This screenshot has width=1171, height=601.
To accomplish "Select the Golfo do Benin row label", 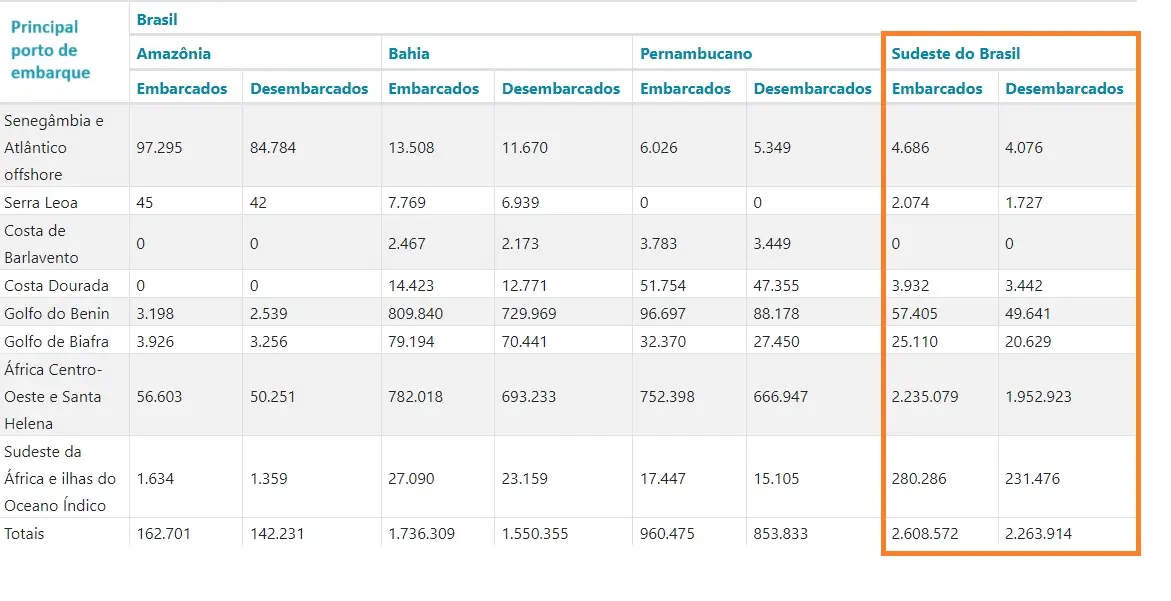I will pos(56,314).
